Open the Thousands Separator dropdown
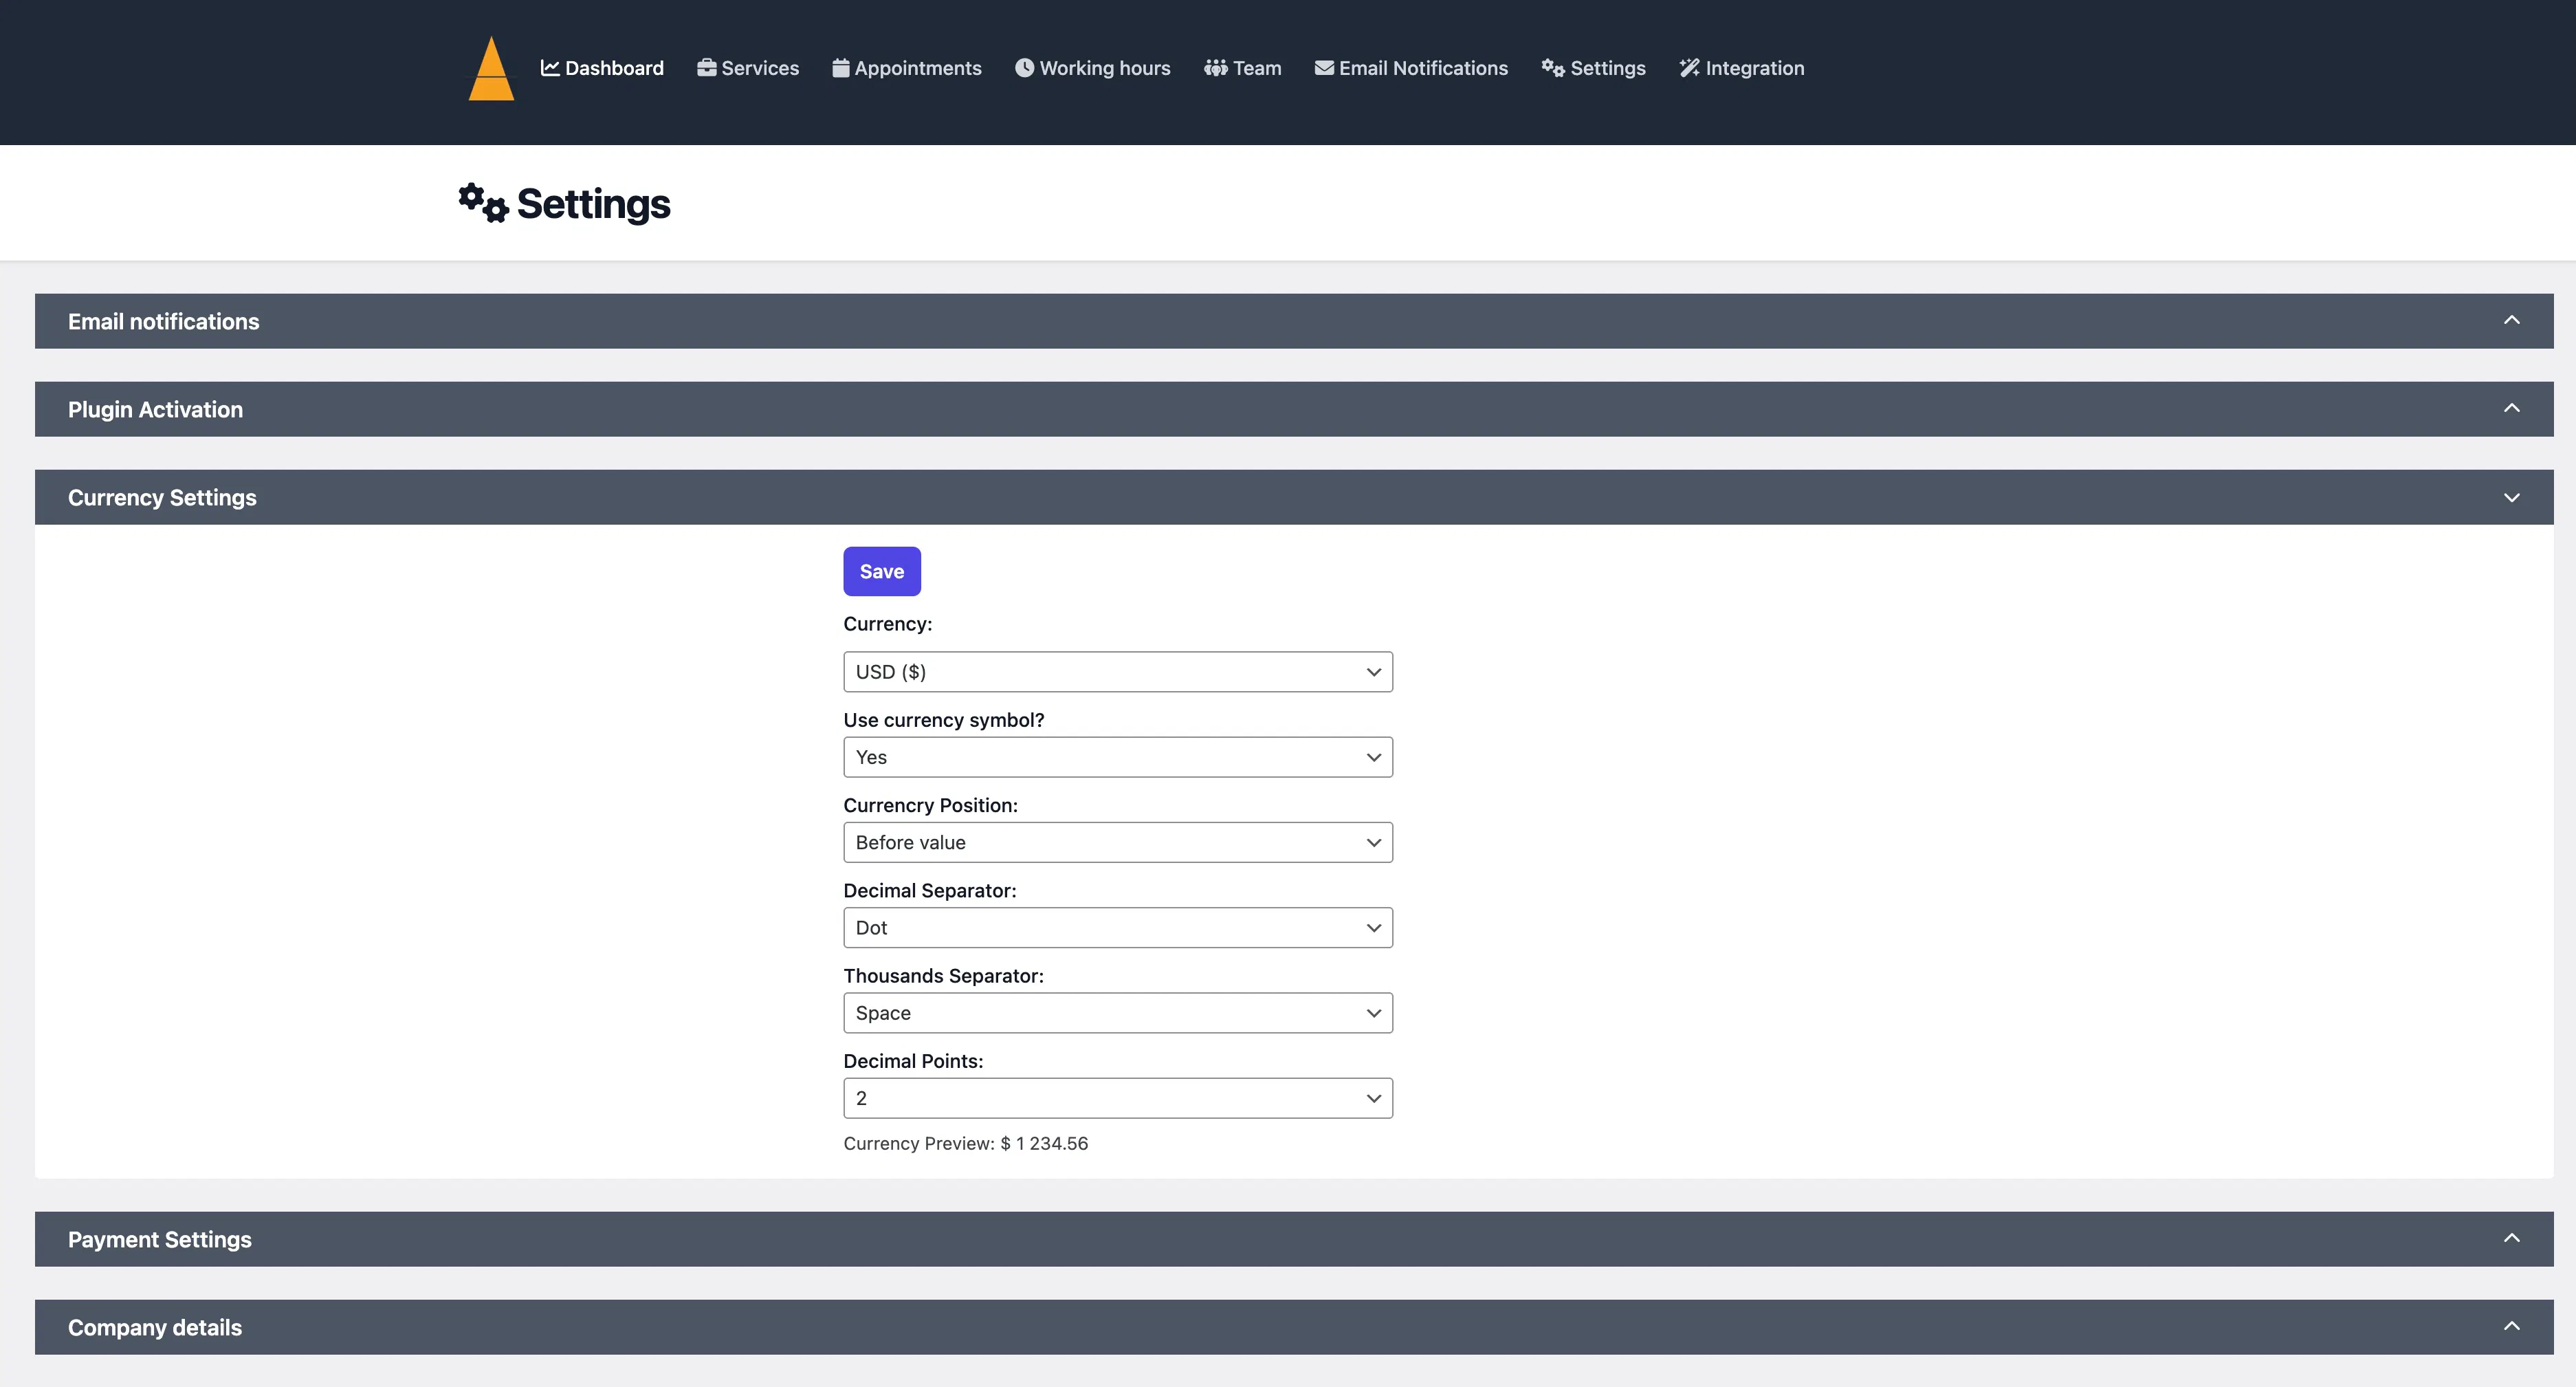The width and height of the screenshot is (2576, 1387). click(1118, 1013)
